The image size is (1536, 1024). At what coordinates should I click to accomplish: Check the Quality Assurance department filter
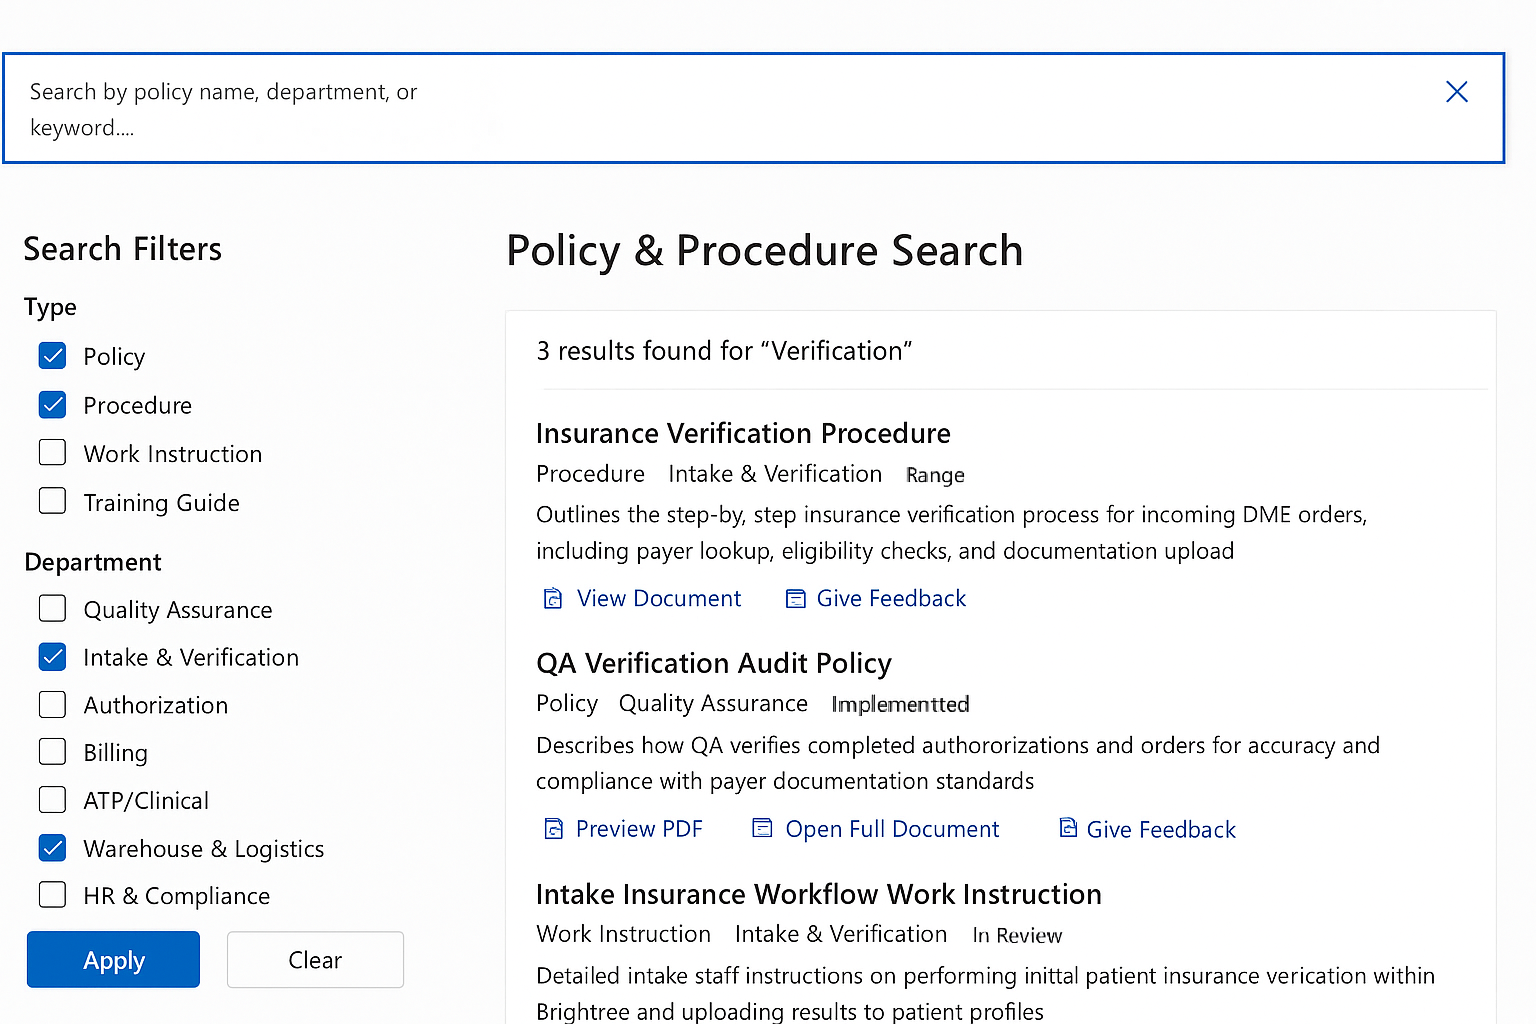[53, 609]
